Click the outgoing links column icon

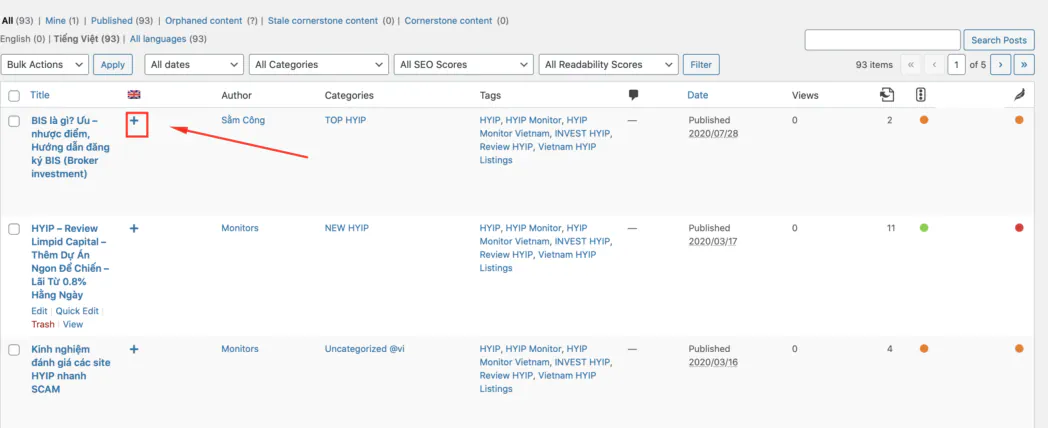pyautogui.click(x=887, y=95)
